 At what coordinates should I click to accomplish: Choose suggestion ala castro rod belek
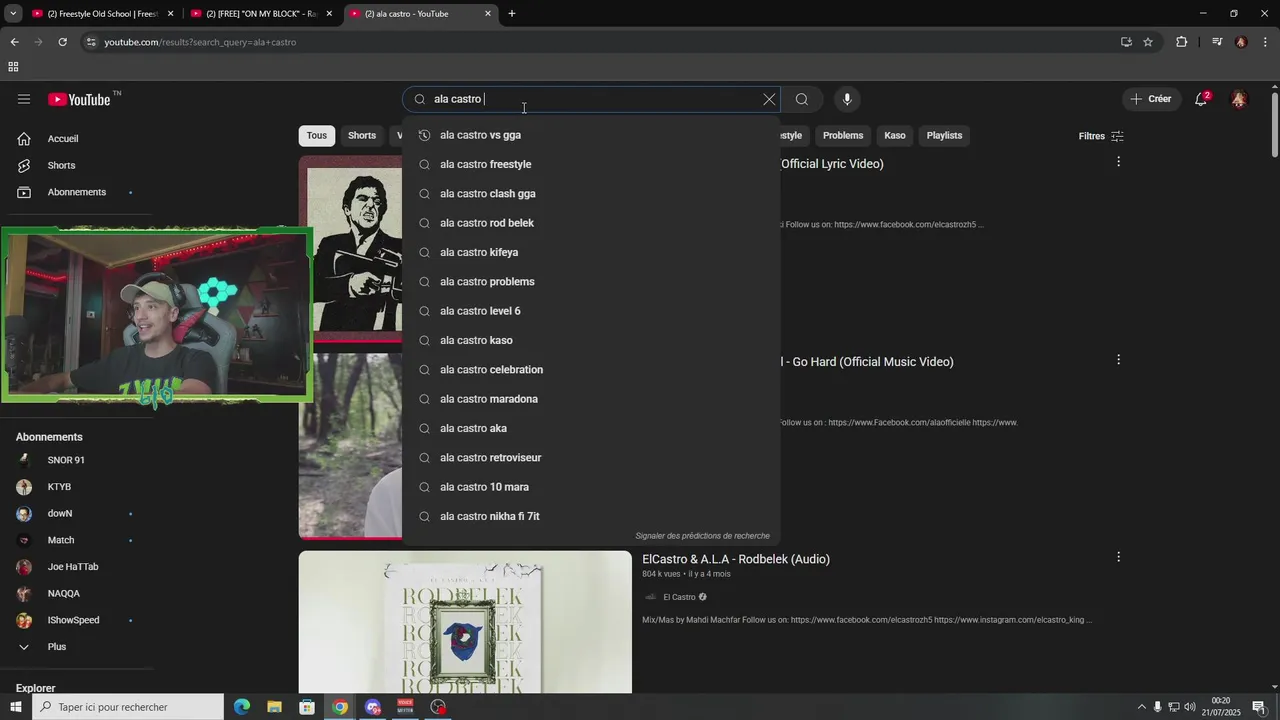point(591,223)
